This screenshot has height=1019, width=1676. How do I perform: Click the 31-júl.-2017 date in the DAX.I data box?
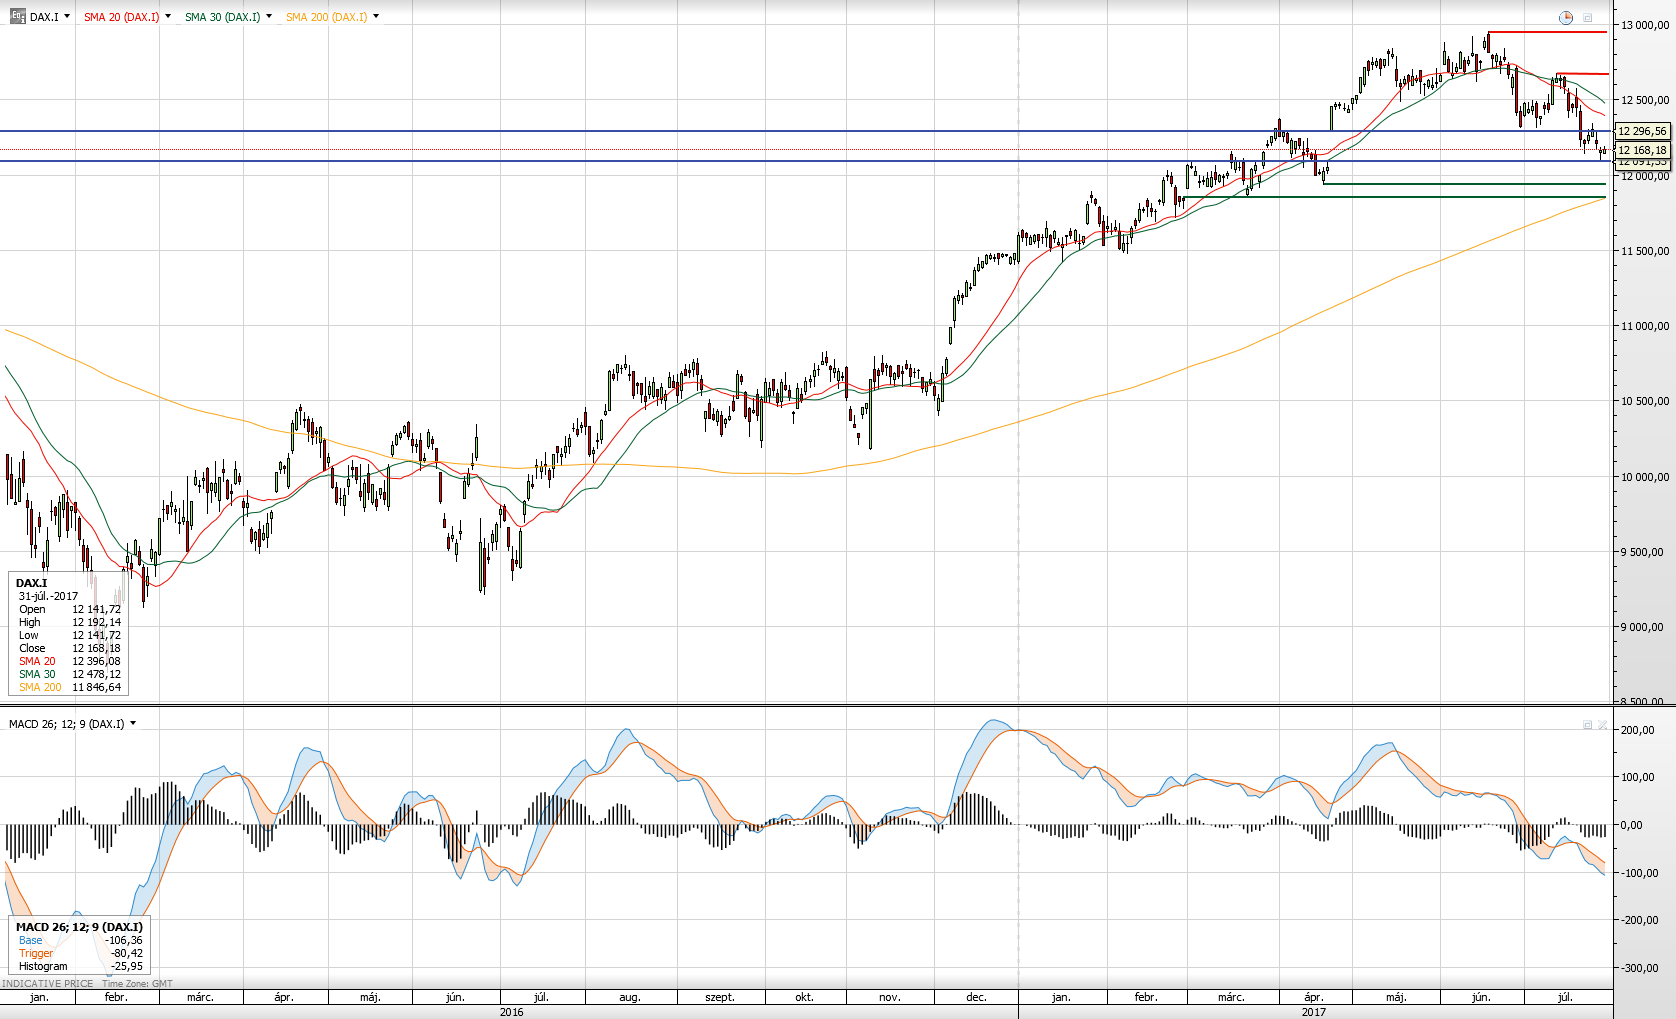pos(48,596)
